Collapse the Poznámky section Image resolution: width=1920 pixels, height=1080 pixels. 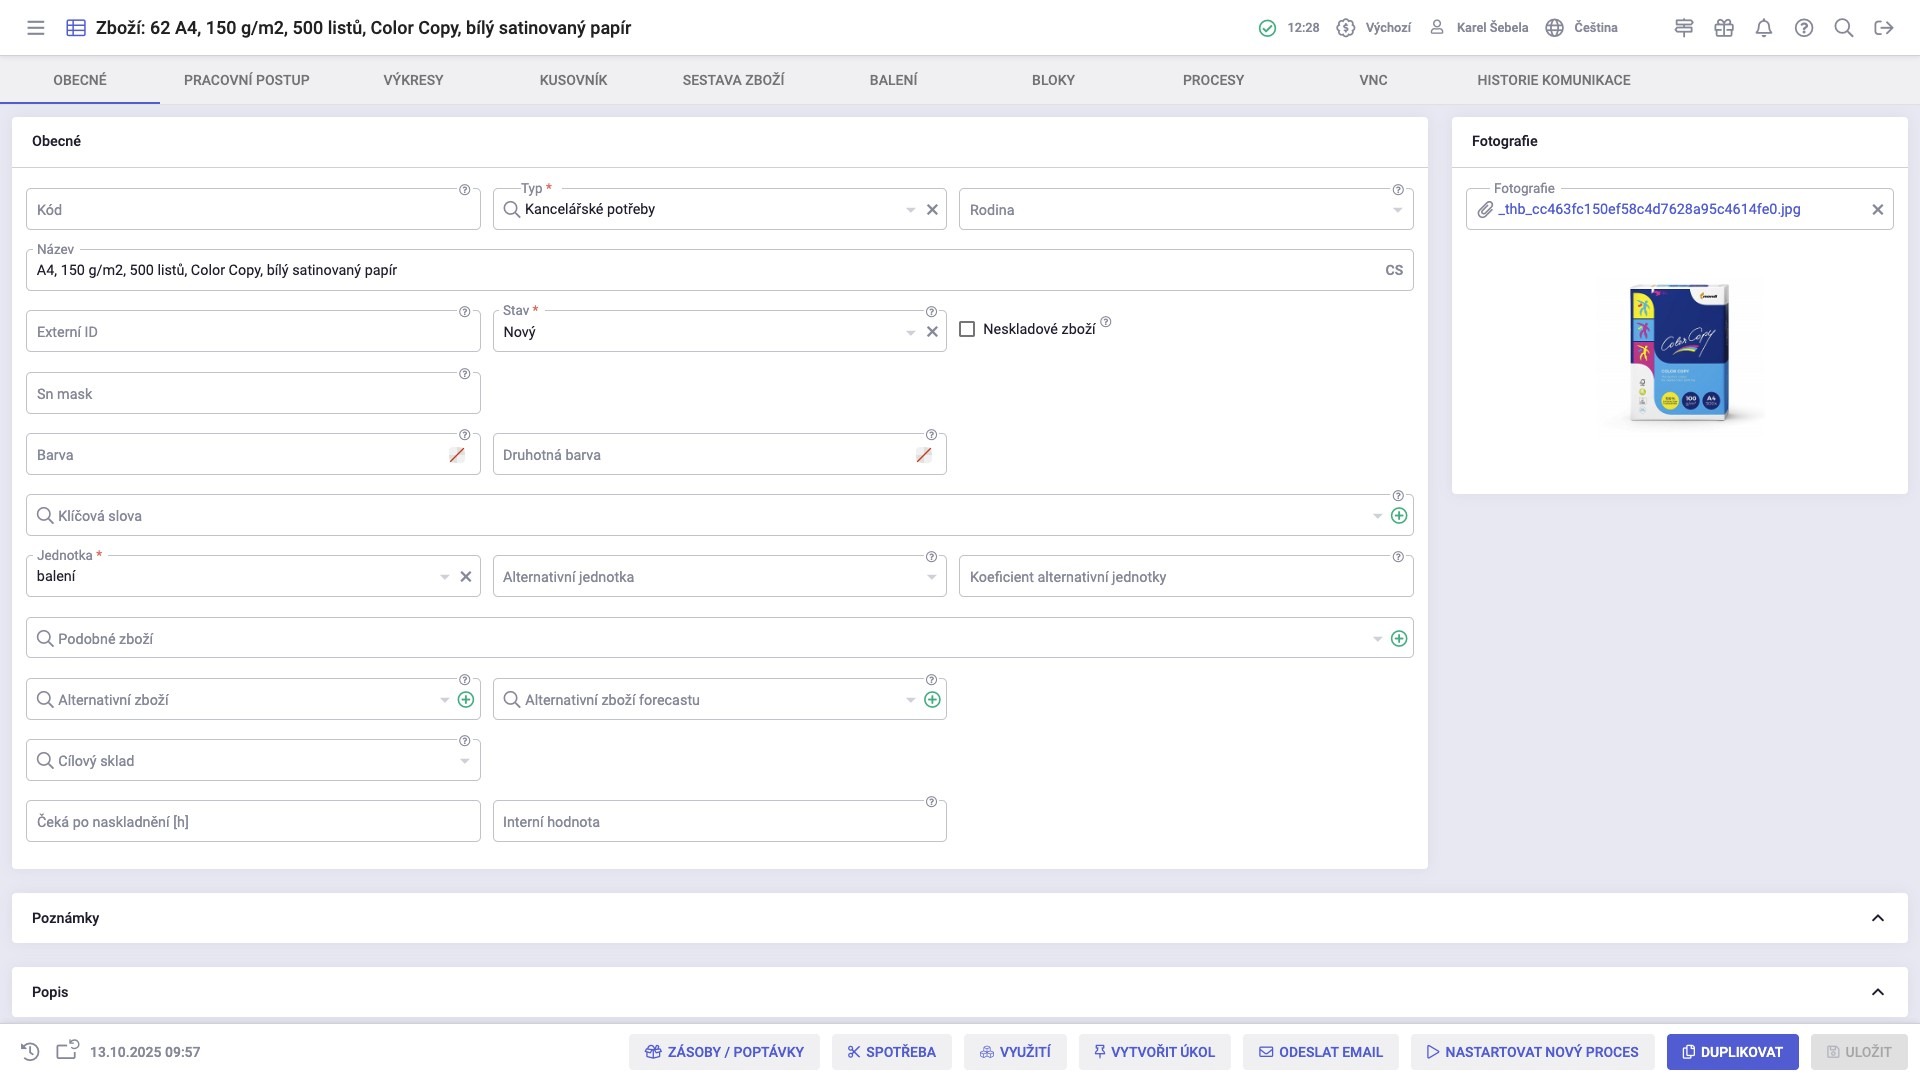point(1878,918)
